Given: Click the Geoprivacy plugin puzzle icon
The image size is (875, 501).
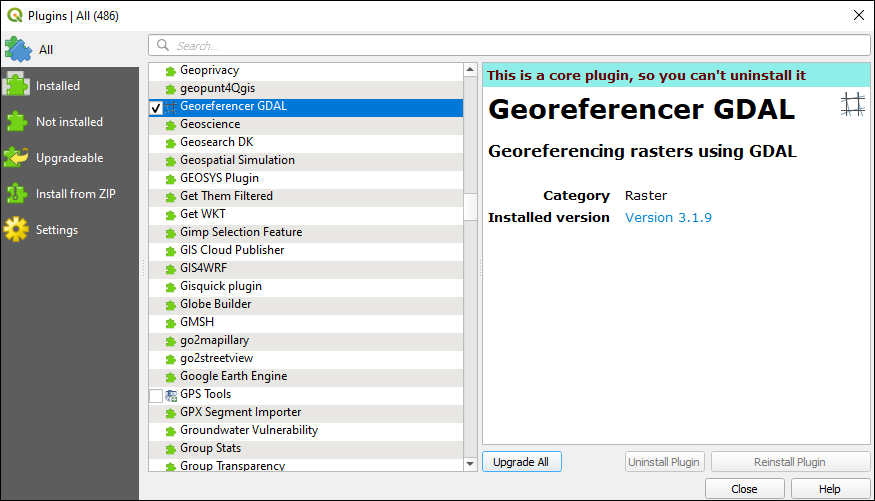Looking at the screenshot, I should (x=171, y=71).
